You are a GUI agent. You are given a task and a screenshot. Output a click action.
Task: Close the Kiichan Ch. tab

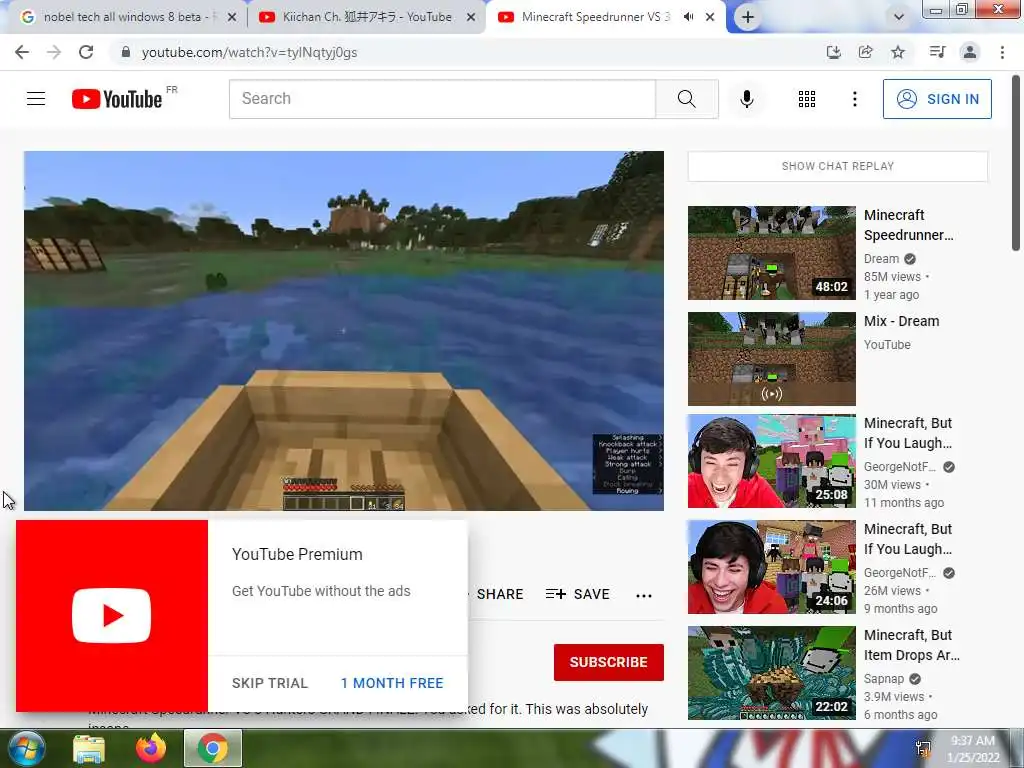click(471, 18)
